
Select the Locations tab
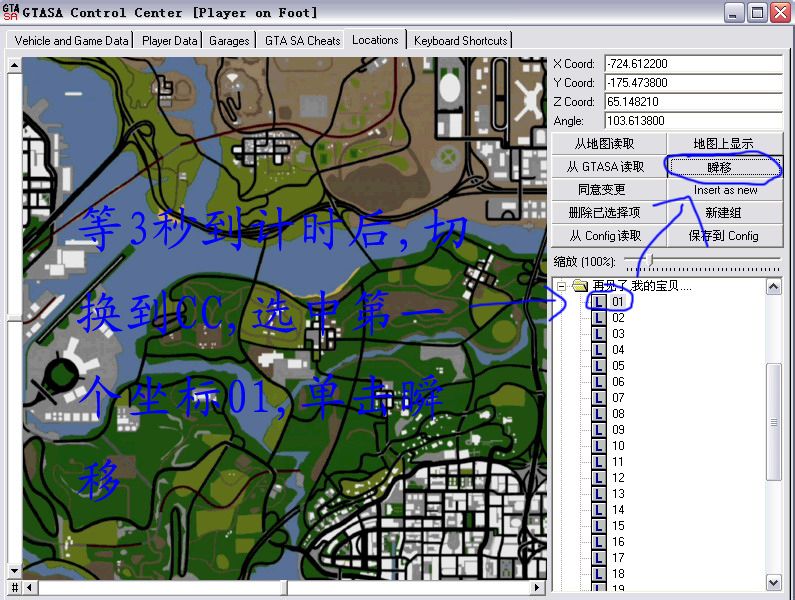click(375, 40)
